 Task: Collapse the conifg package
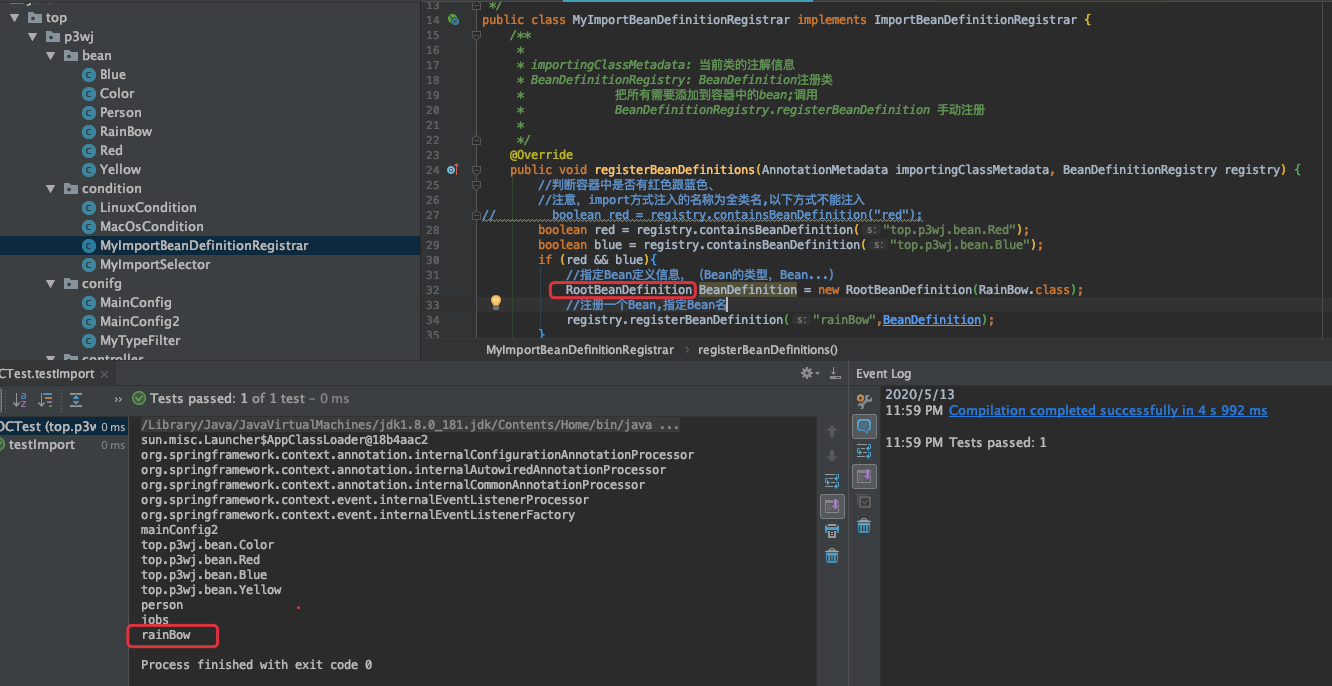click(x=52, y=283)
